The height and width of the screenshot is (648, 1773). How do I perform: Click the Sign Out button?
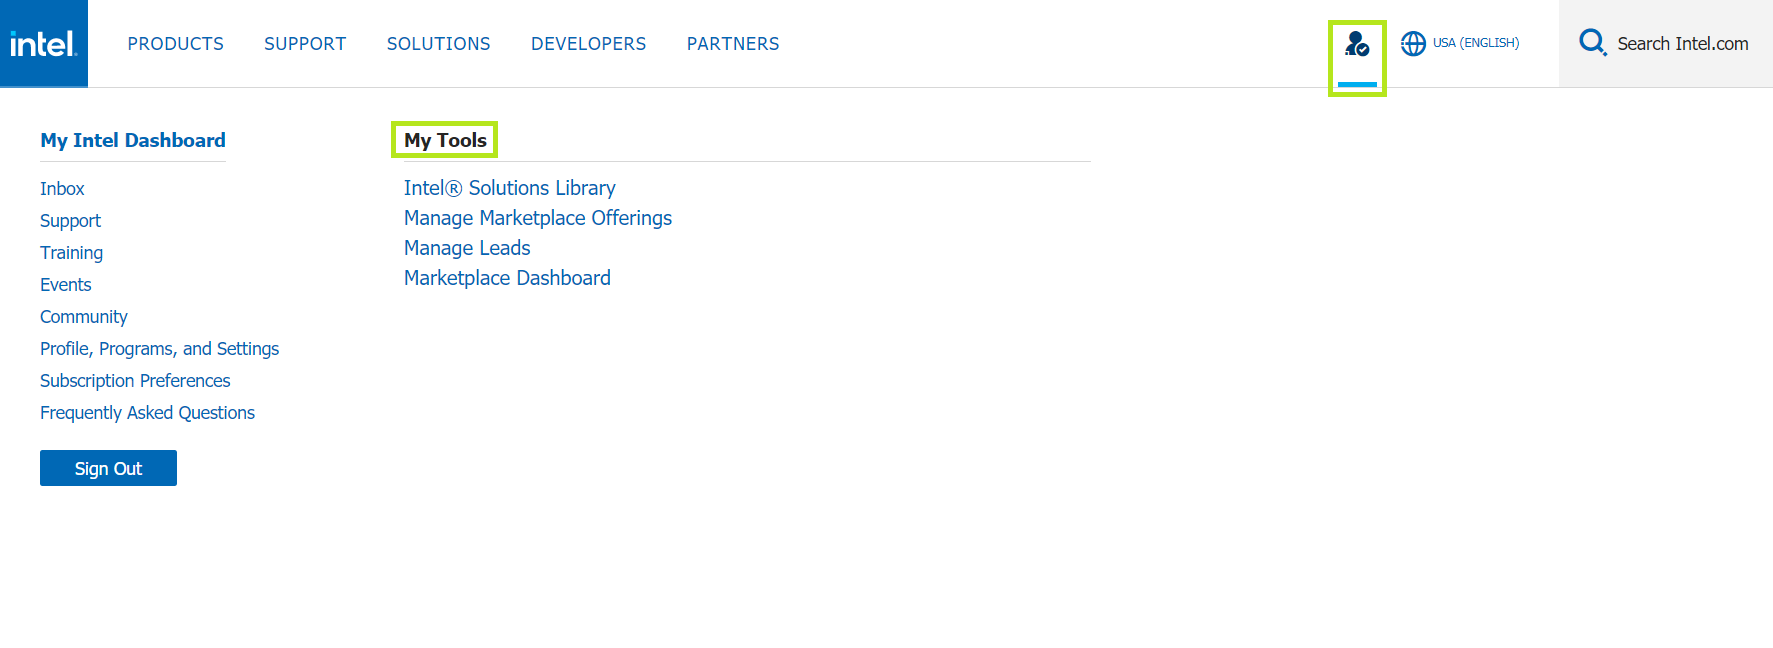tap(108, 468)
